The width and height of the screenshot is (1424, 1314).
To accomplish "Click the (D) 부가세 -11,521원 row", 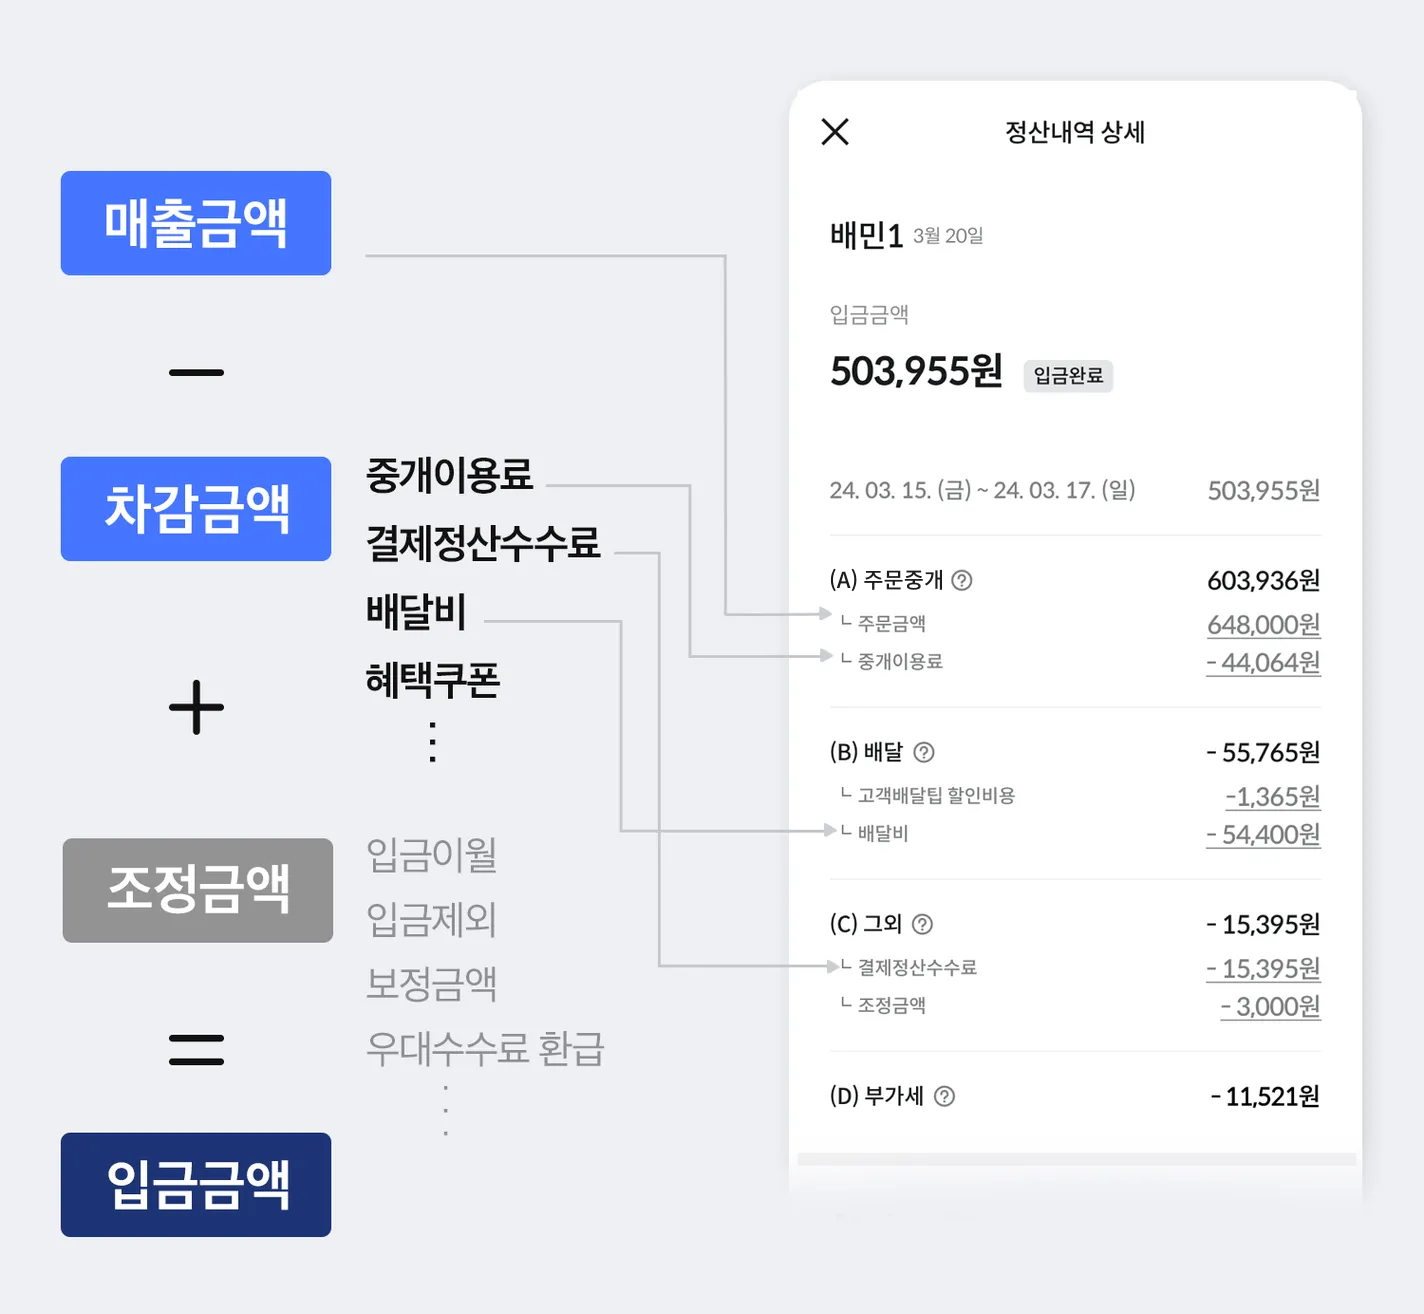I will pos(1075,1097).
